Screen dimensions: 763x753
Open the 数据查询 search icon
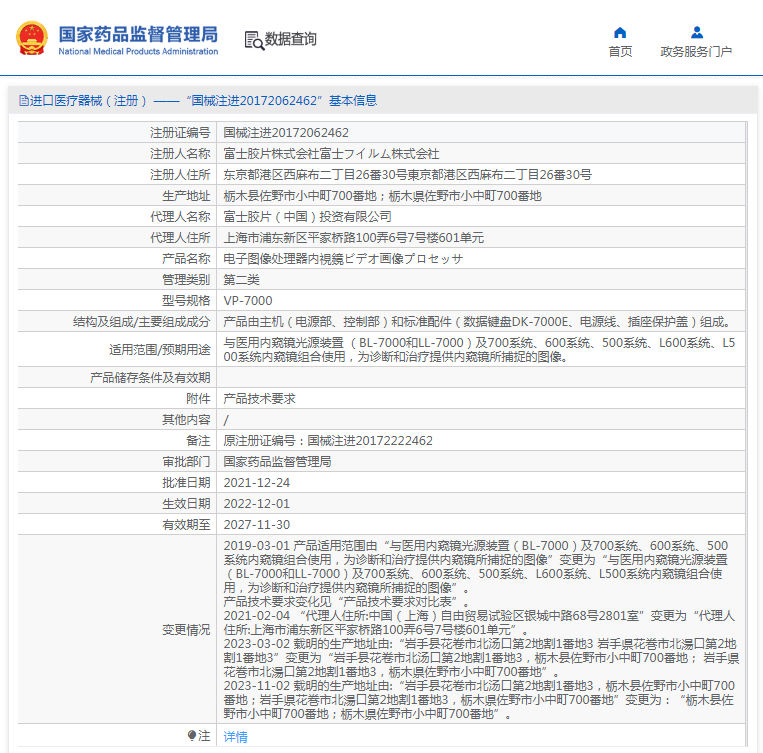254,41
